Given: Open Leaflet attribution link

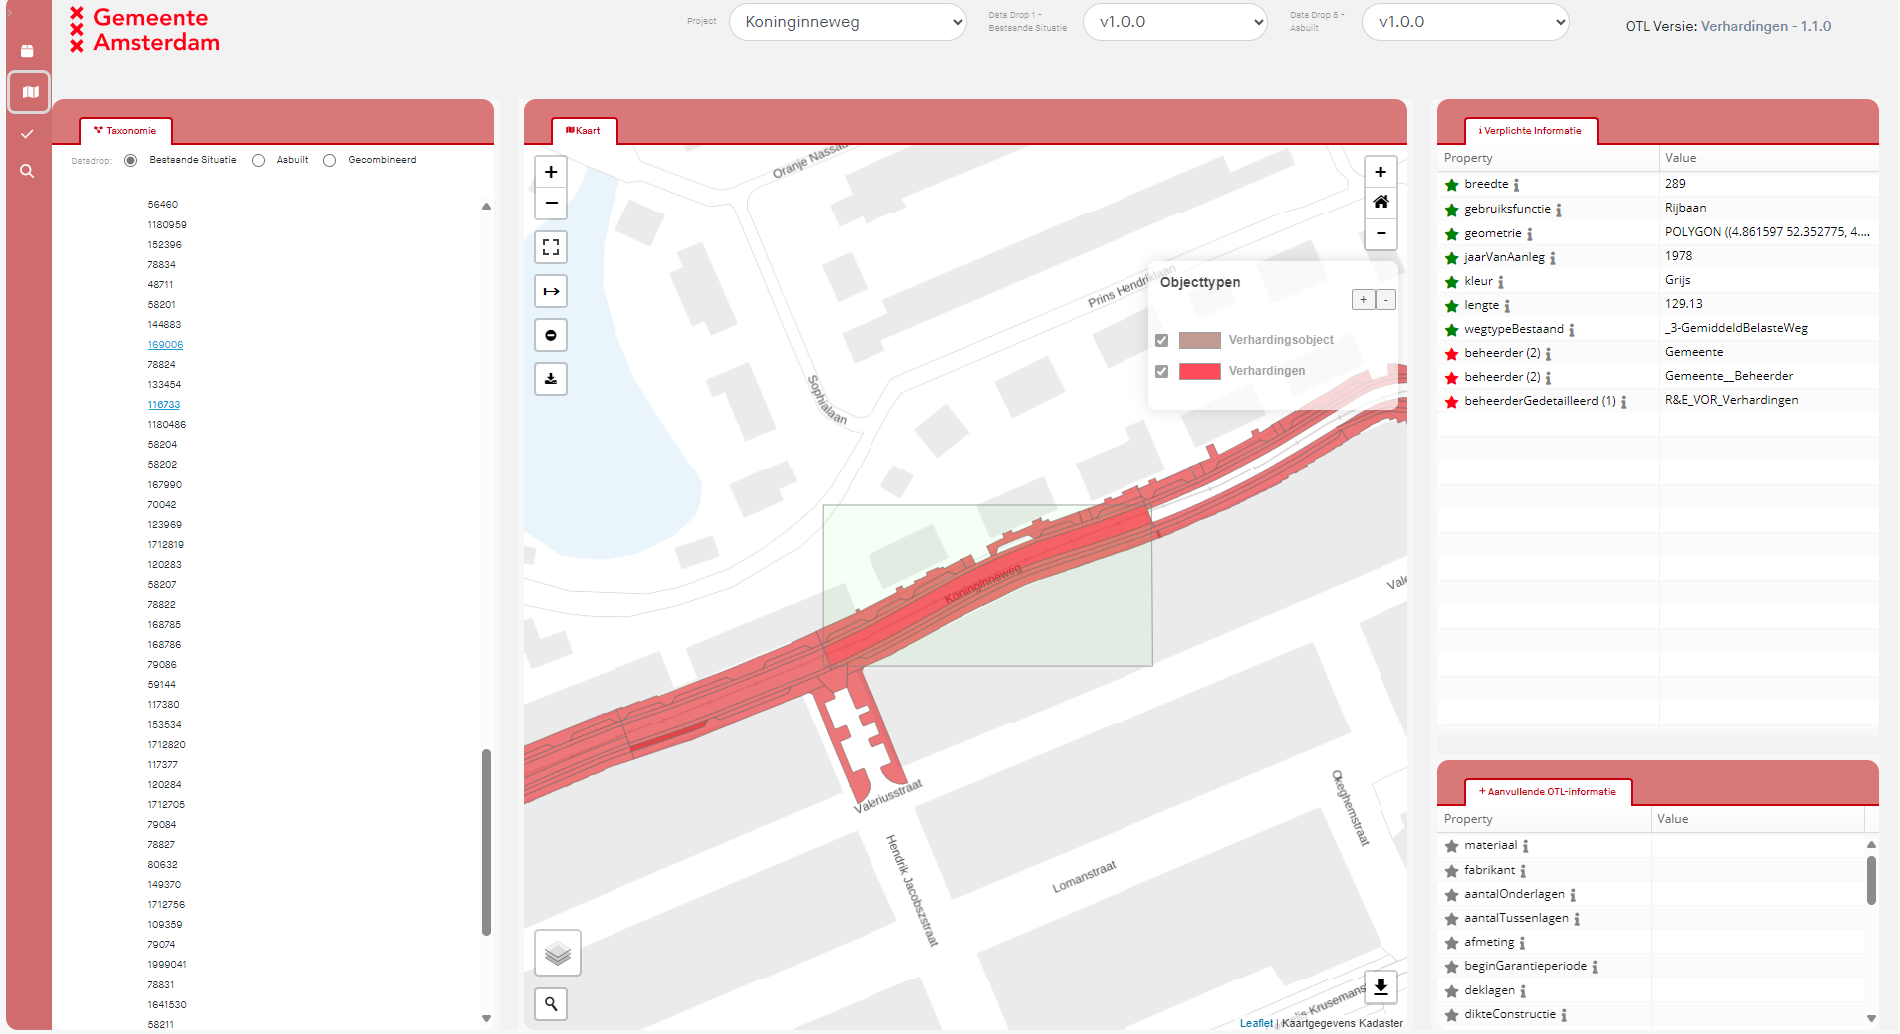Looking at the screenshot, I should tap(1256, 1023).
